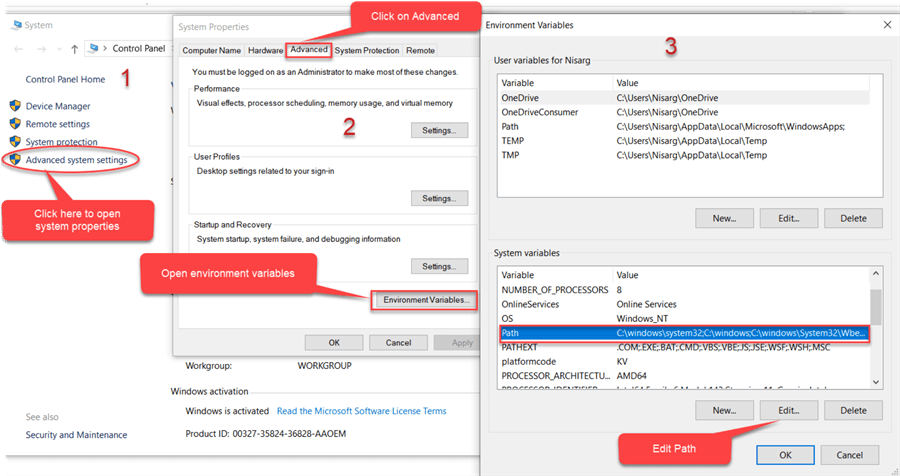
Task: Select the OneDrive user variable row
Action: (x=684, y=98)
